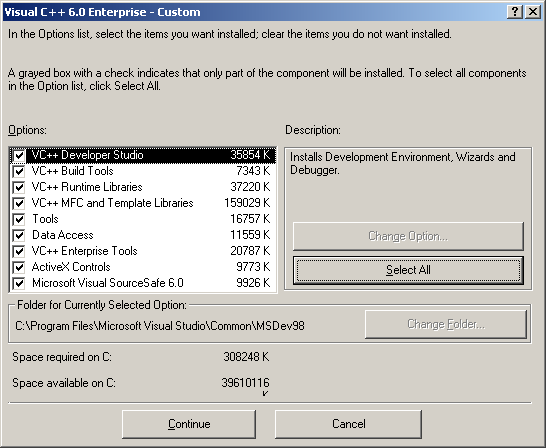Viewport: 546px width, 448px height.
Task: Click the 308248 K space required value
Action: pyautogui.click(x=246, y=357)
